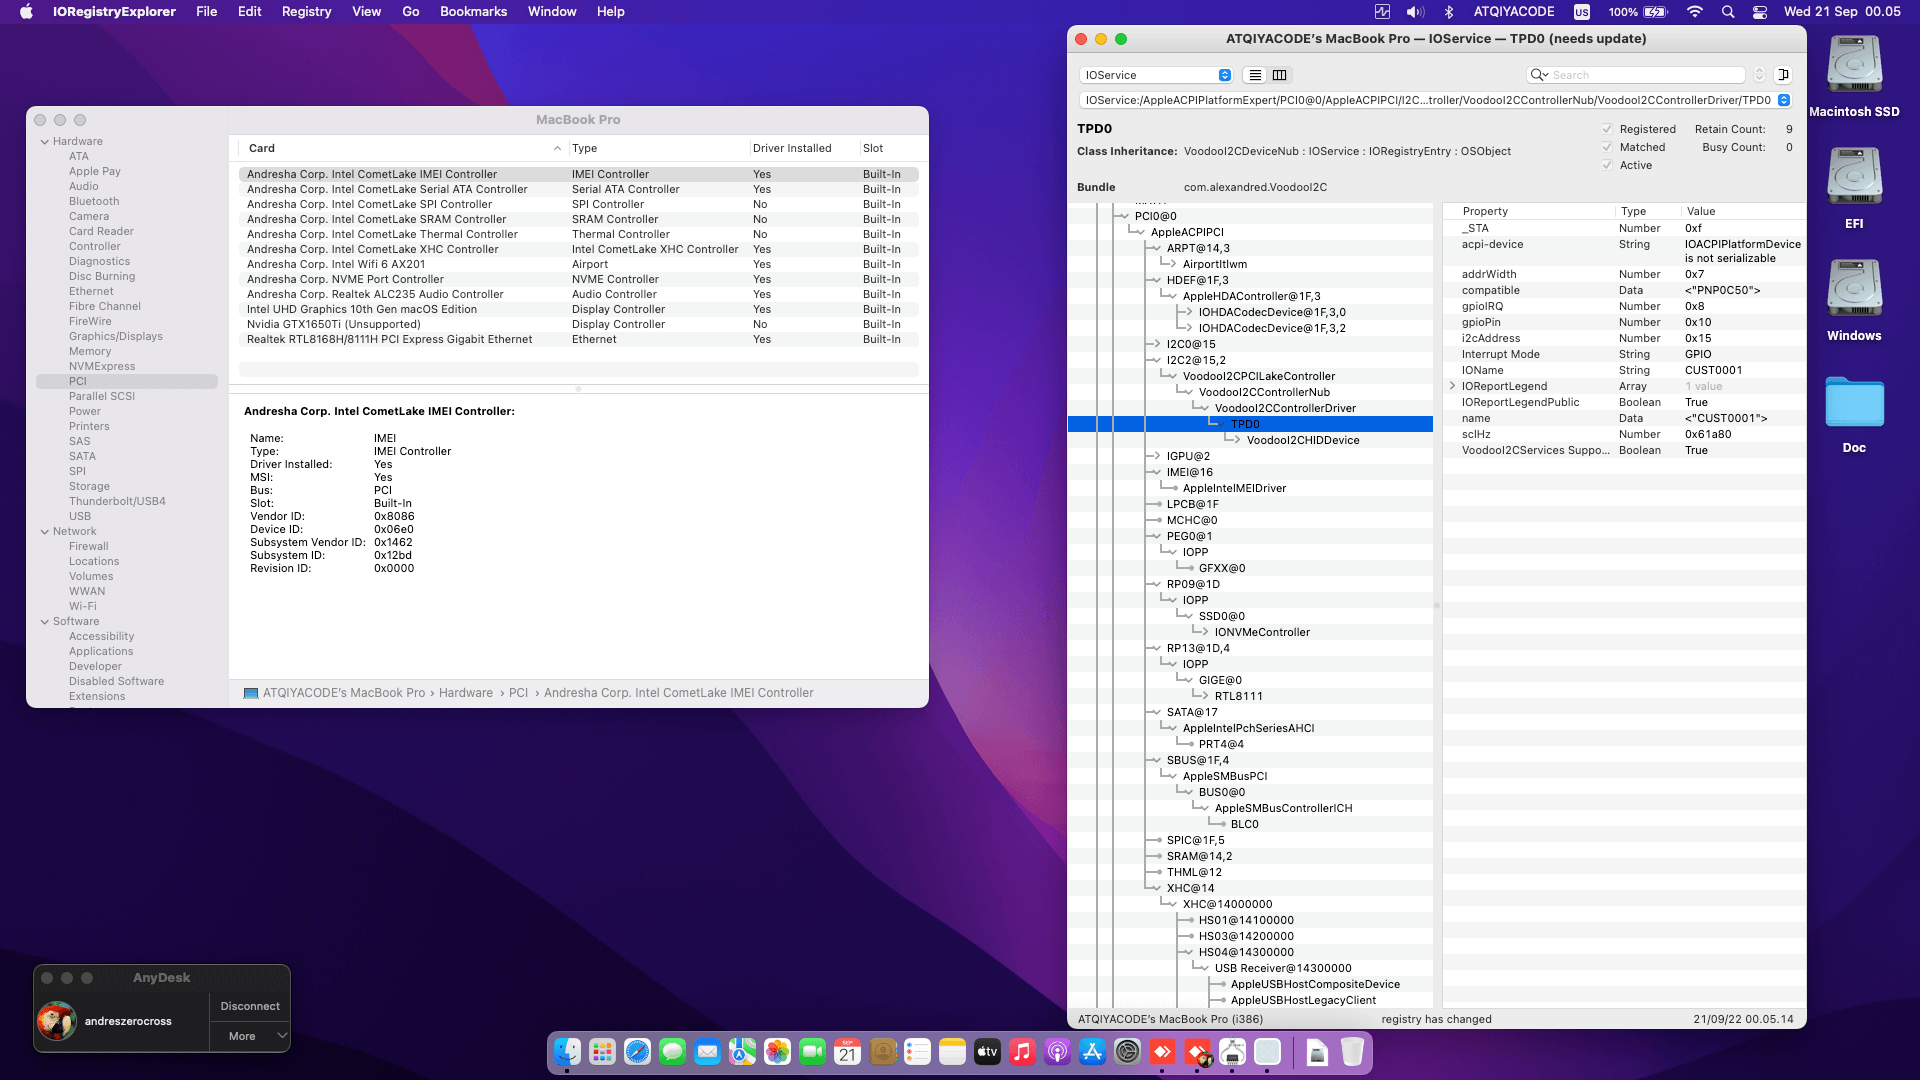Collapse the Software section in System Information
1920x1080 pixels.
45,622
